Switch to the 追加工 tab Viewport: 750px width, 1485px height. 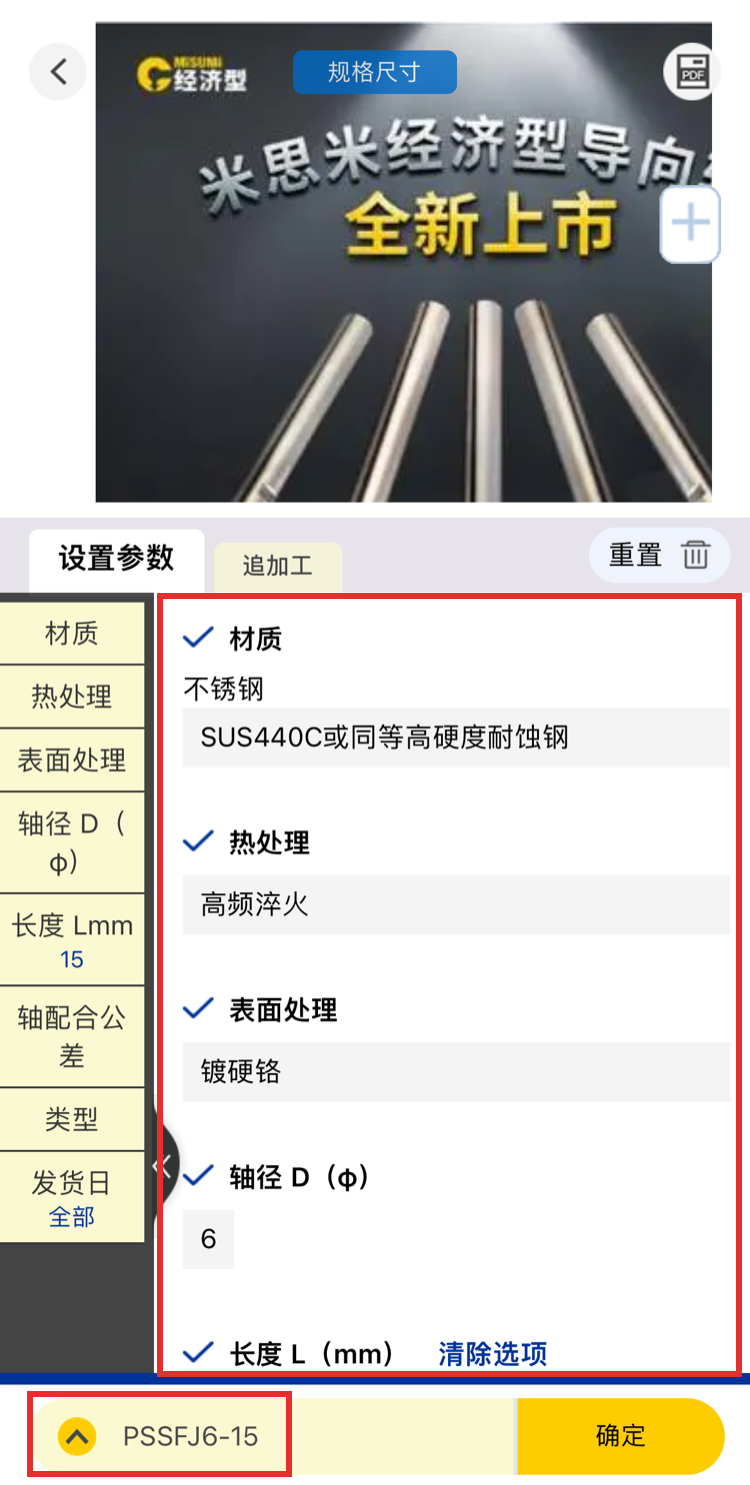click(x=278, y=566)
